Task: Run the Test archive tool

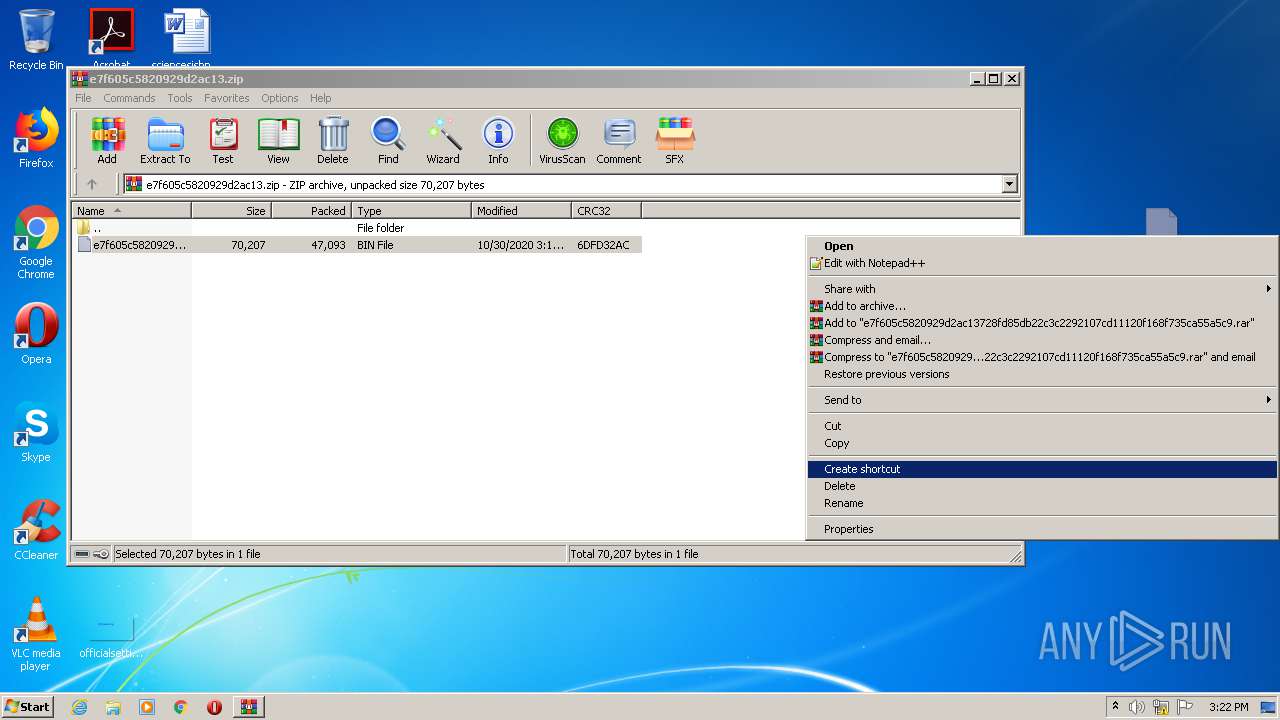Action: pos(223,141)
